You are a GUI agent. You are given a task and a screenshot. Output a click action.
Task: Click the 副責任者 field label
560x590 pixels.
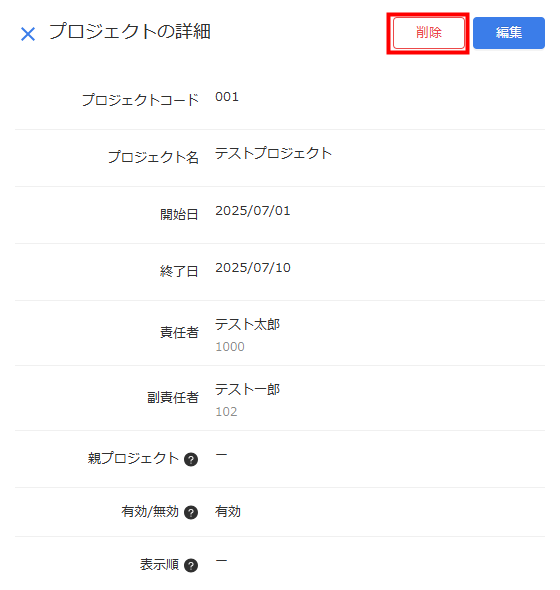click(173, 397)
